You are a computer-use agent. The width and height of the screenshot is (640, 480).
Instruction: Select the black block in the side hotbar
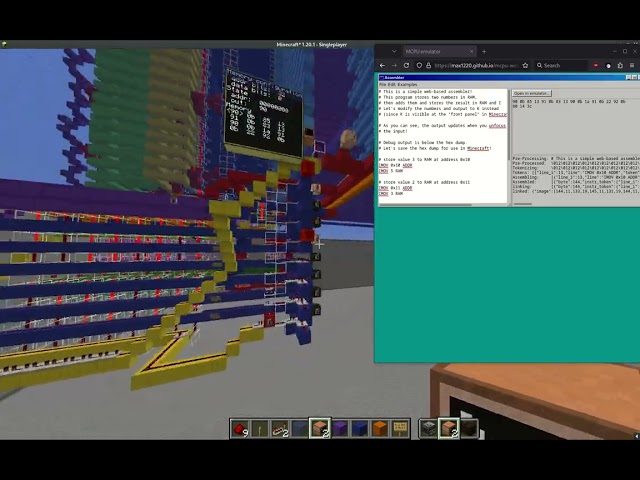(469, 429)
